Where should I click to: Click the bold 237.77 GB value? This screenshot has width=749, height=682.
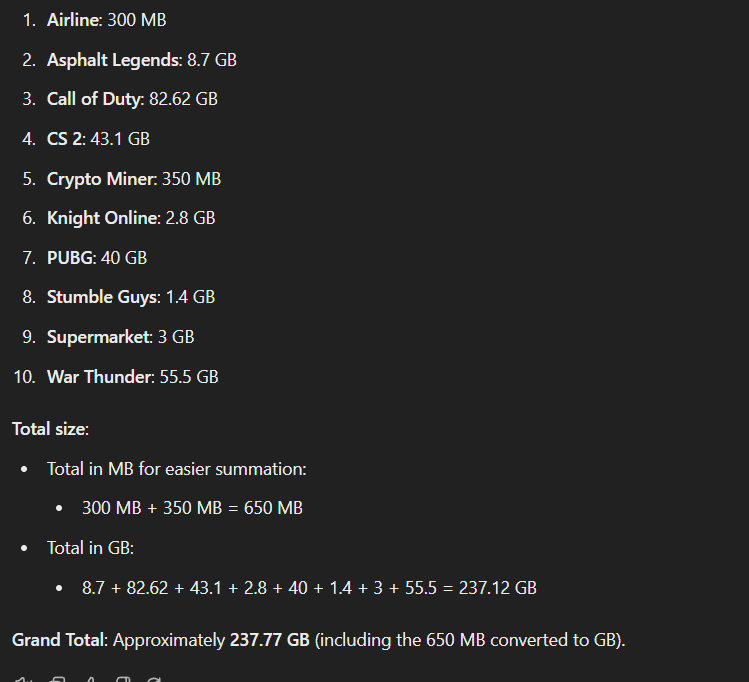tap(270, 640)
